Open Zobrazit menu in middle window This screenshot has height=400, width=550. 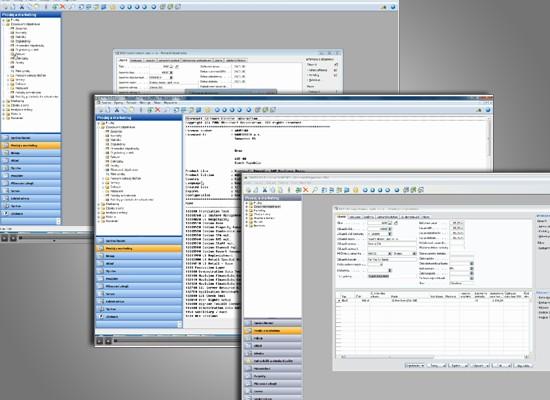point(132,103)
